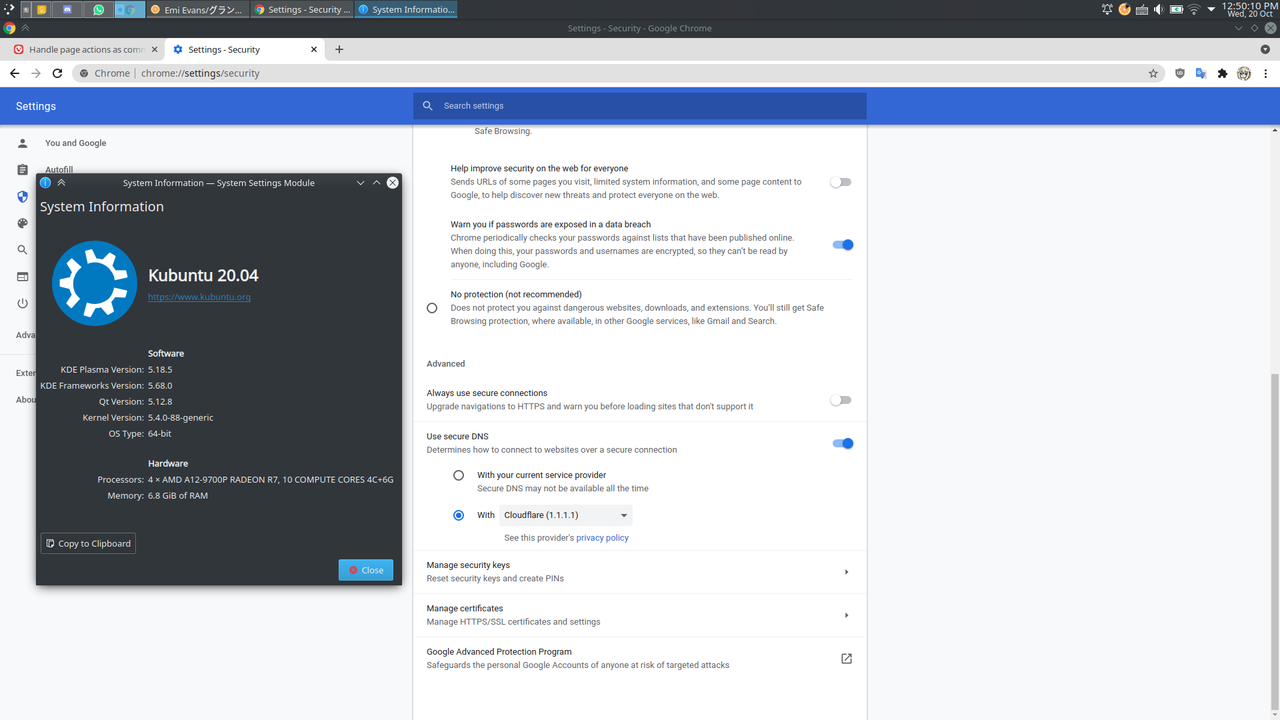This screenshot has width=1280, height=720.
Task: Select 'With your current service provider'
Action: coord(459,475)
